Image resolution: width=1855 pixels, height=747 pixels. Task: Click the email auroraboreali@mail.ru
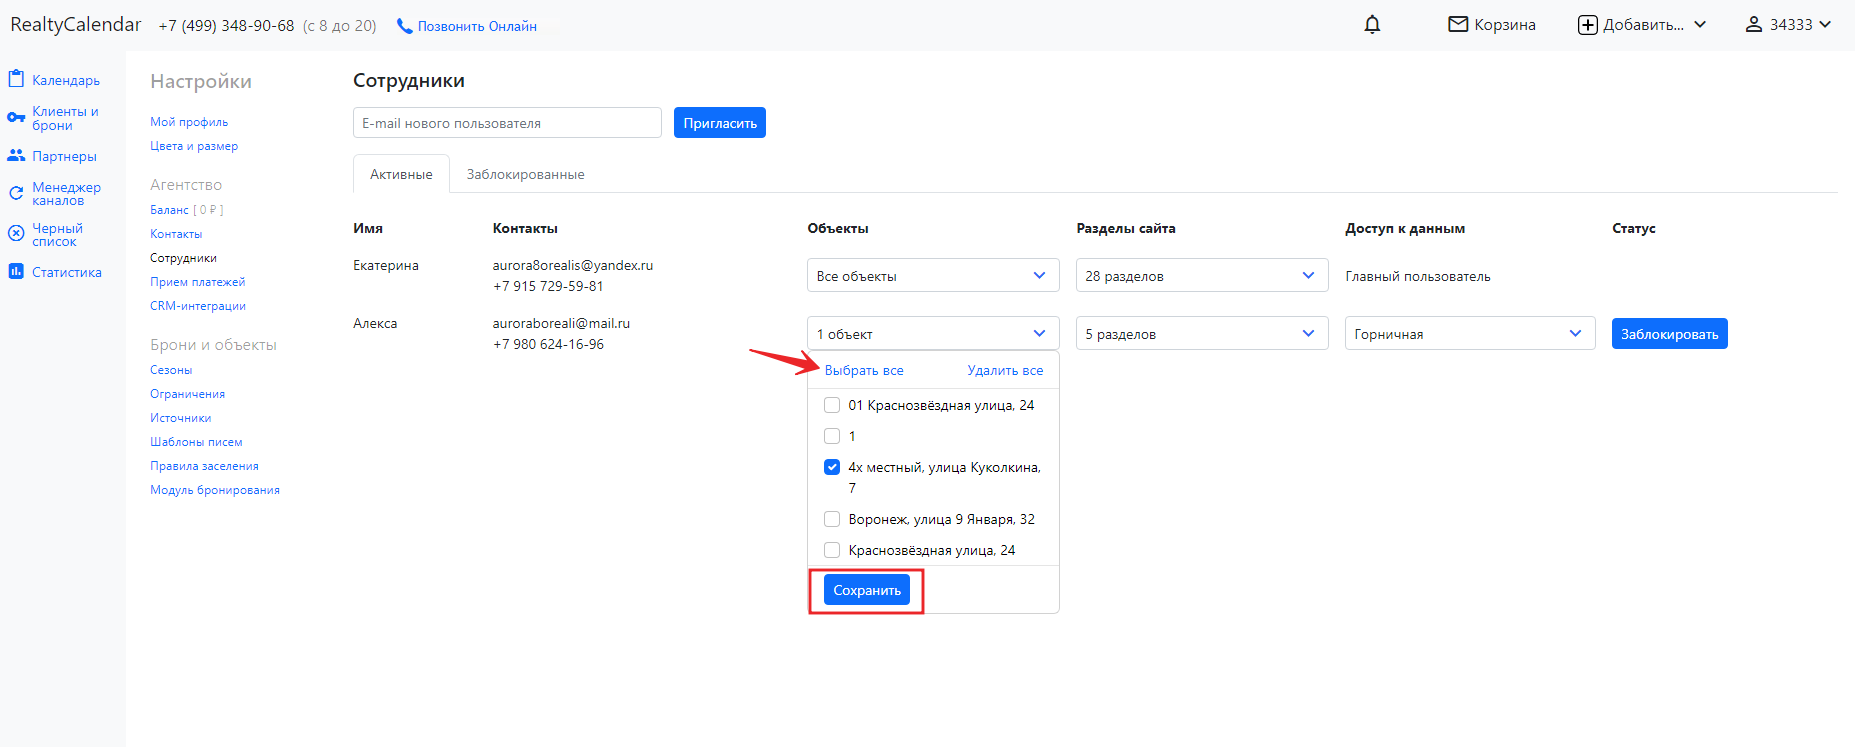click(x=561, y=323)
